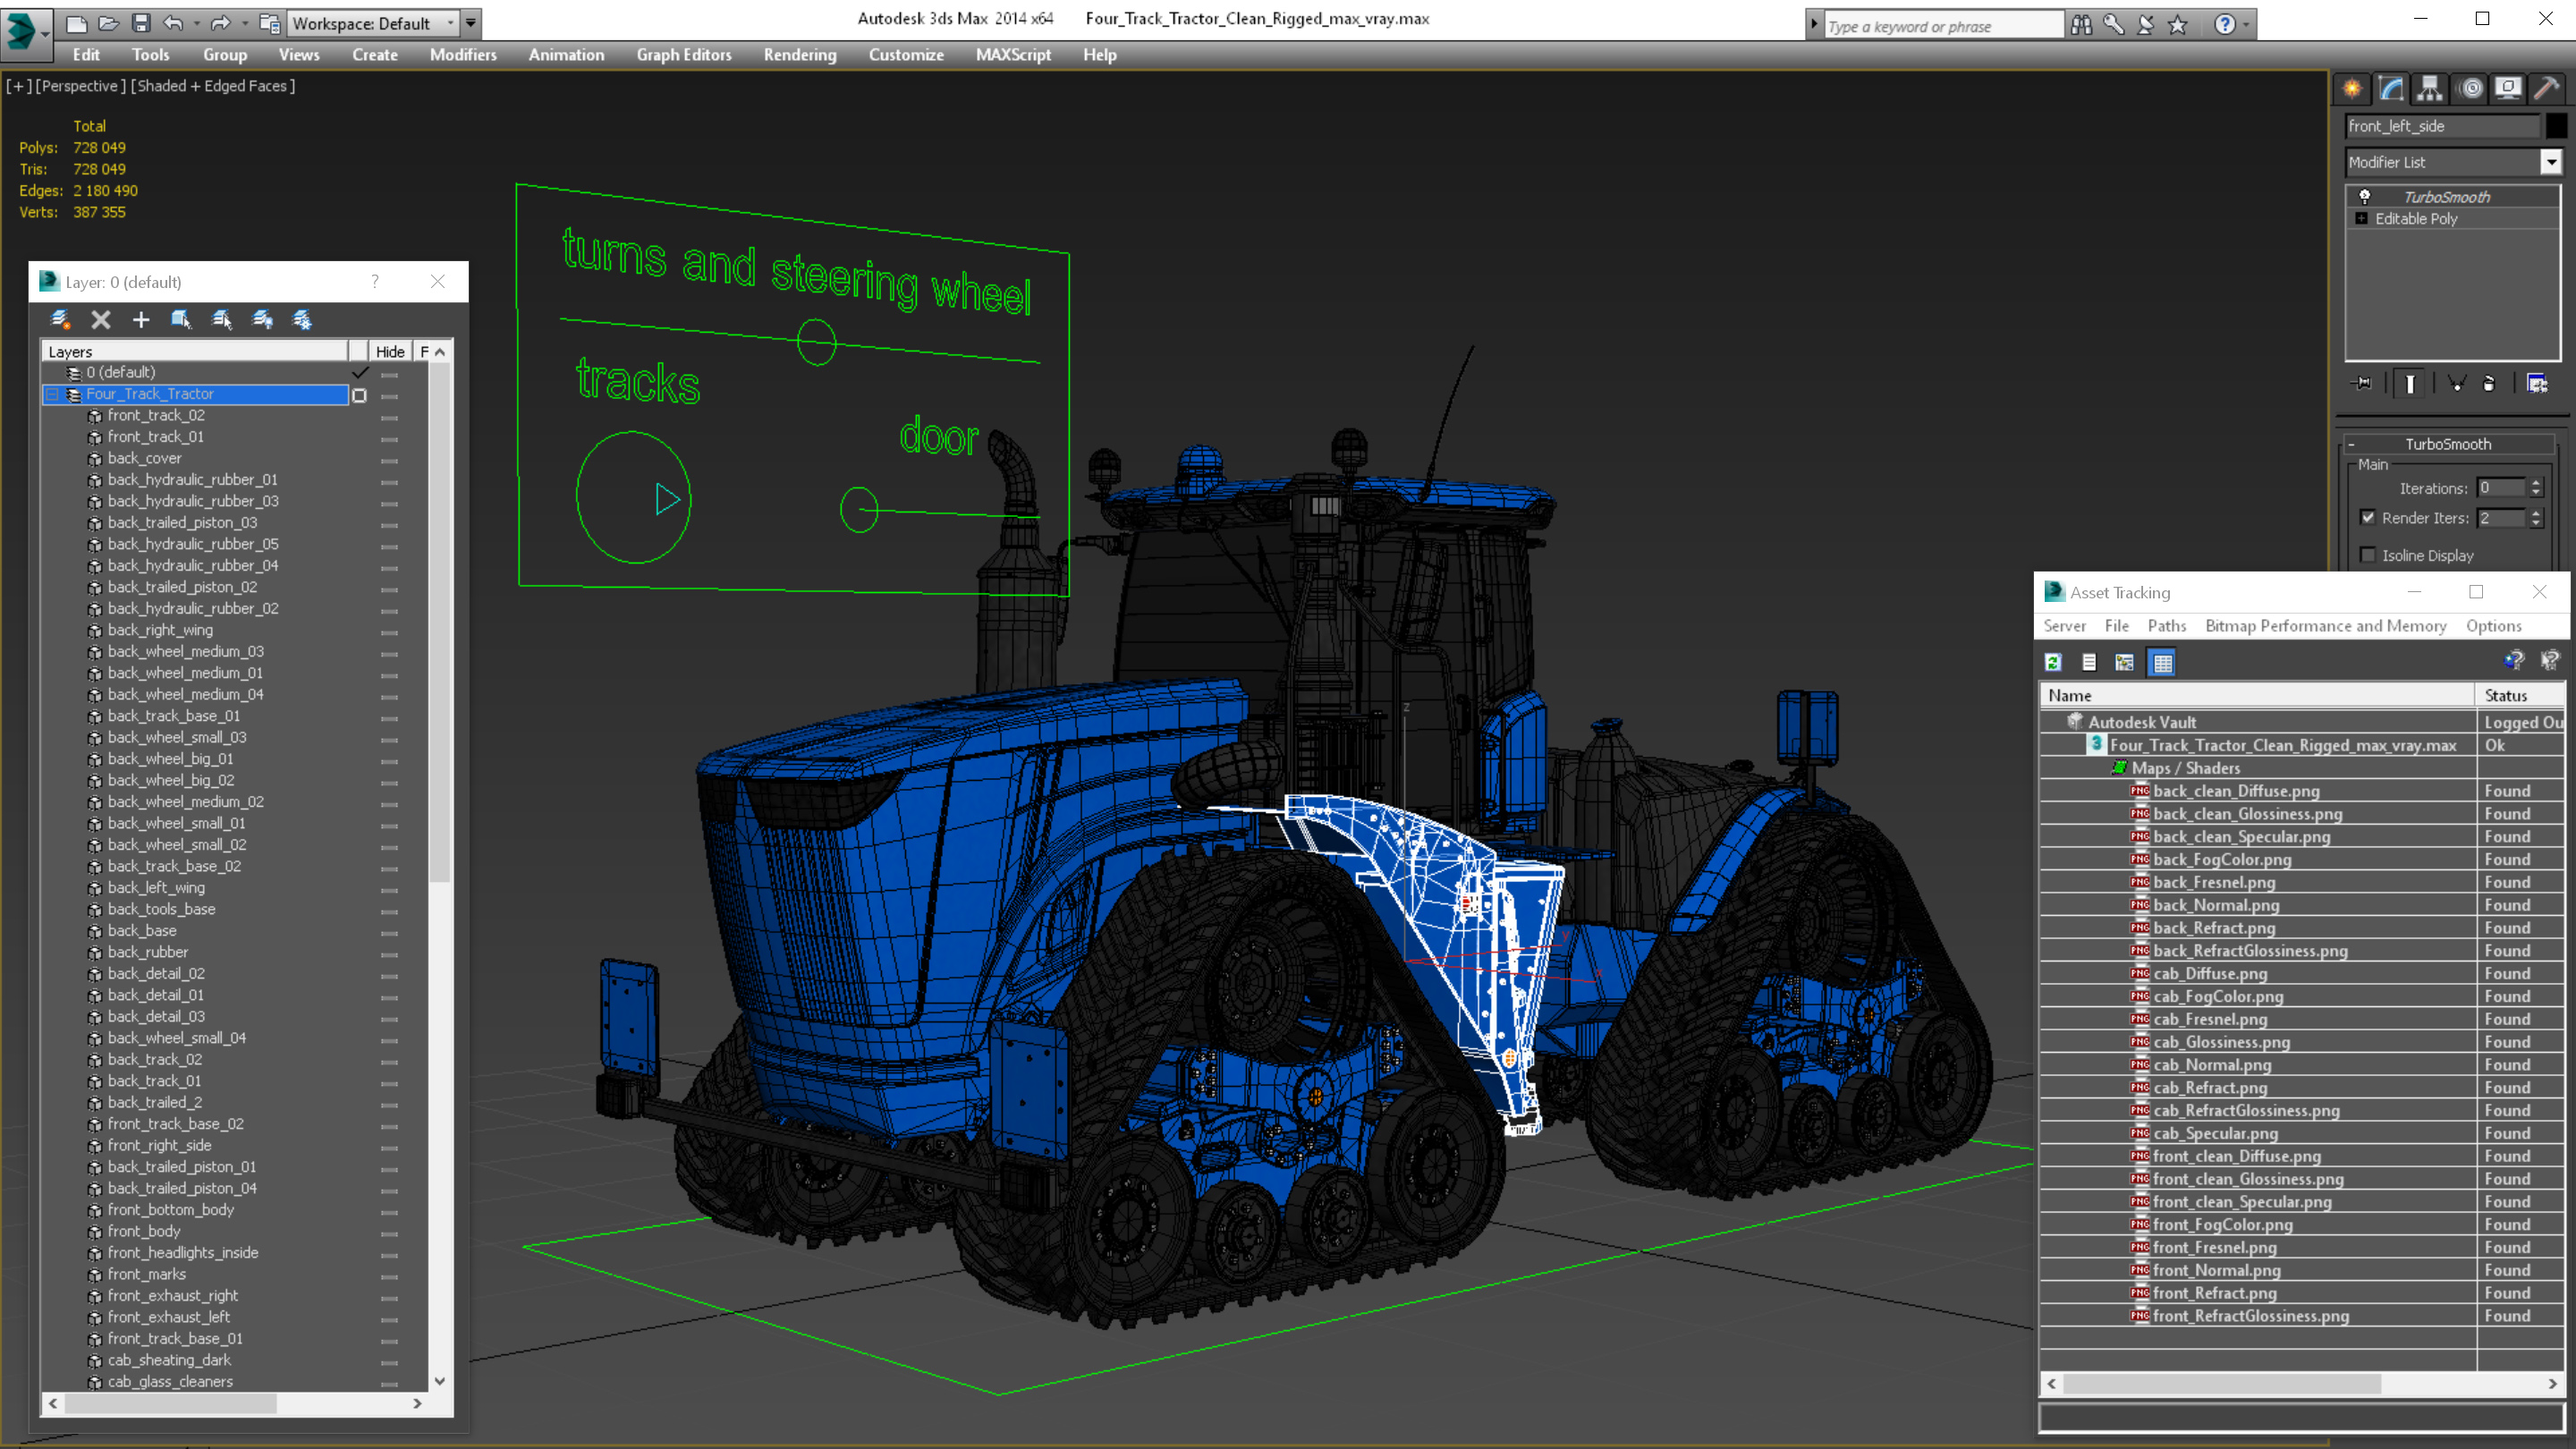2576x1449 pixels.
Task: Click Save File icon in quick toolbar
Action: 141,23
